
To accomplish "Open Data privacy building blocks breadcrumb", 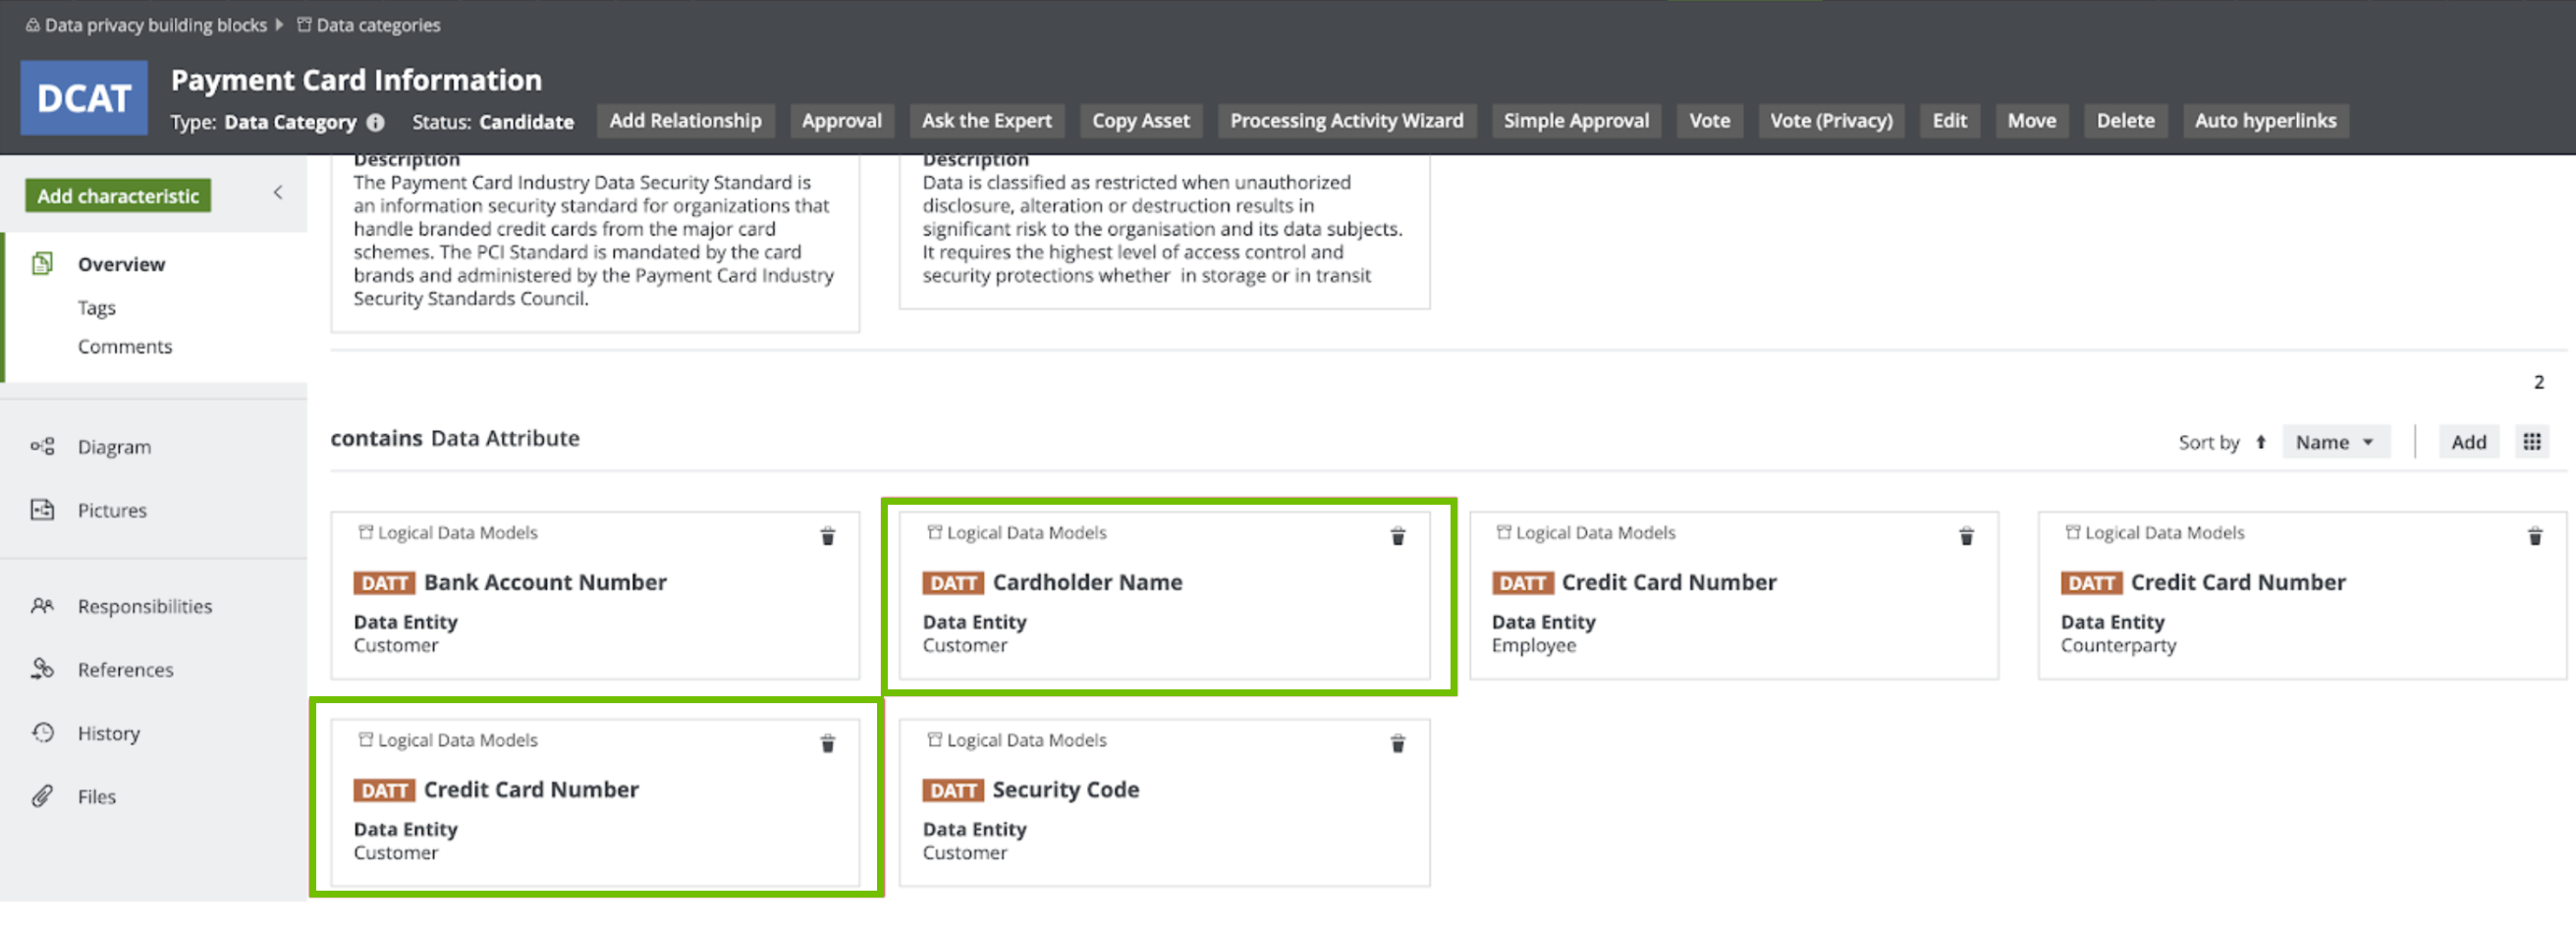I will (156, 25).
